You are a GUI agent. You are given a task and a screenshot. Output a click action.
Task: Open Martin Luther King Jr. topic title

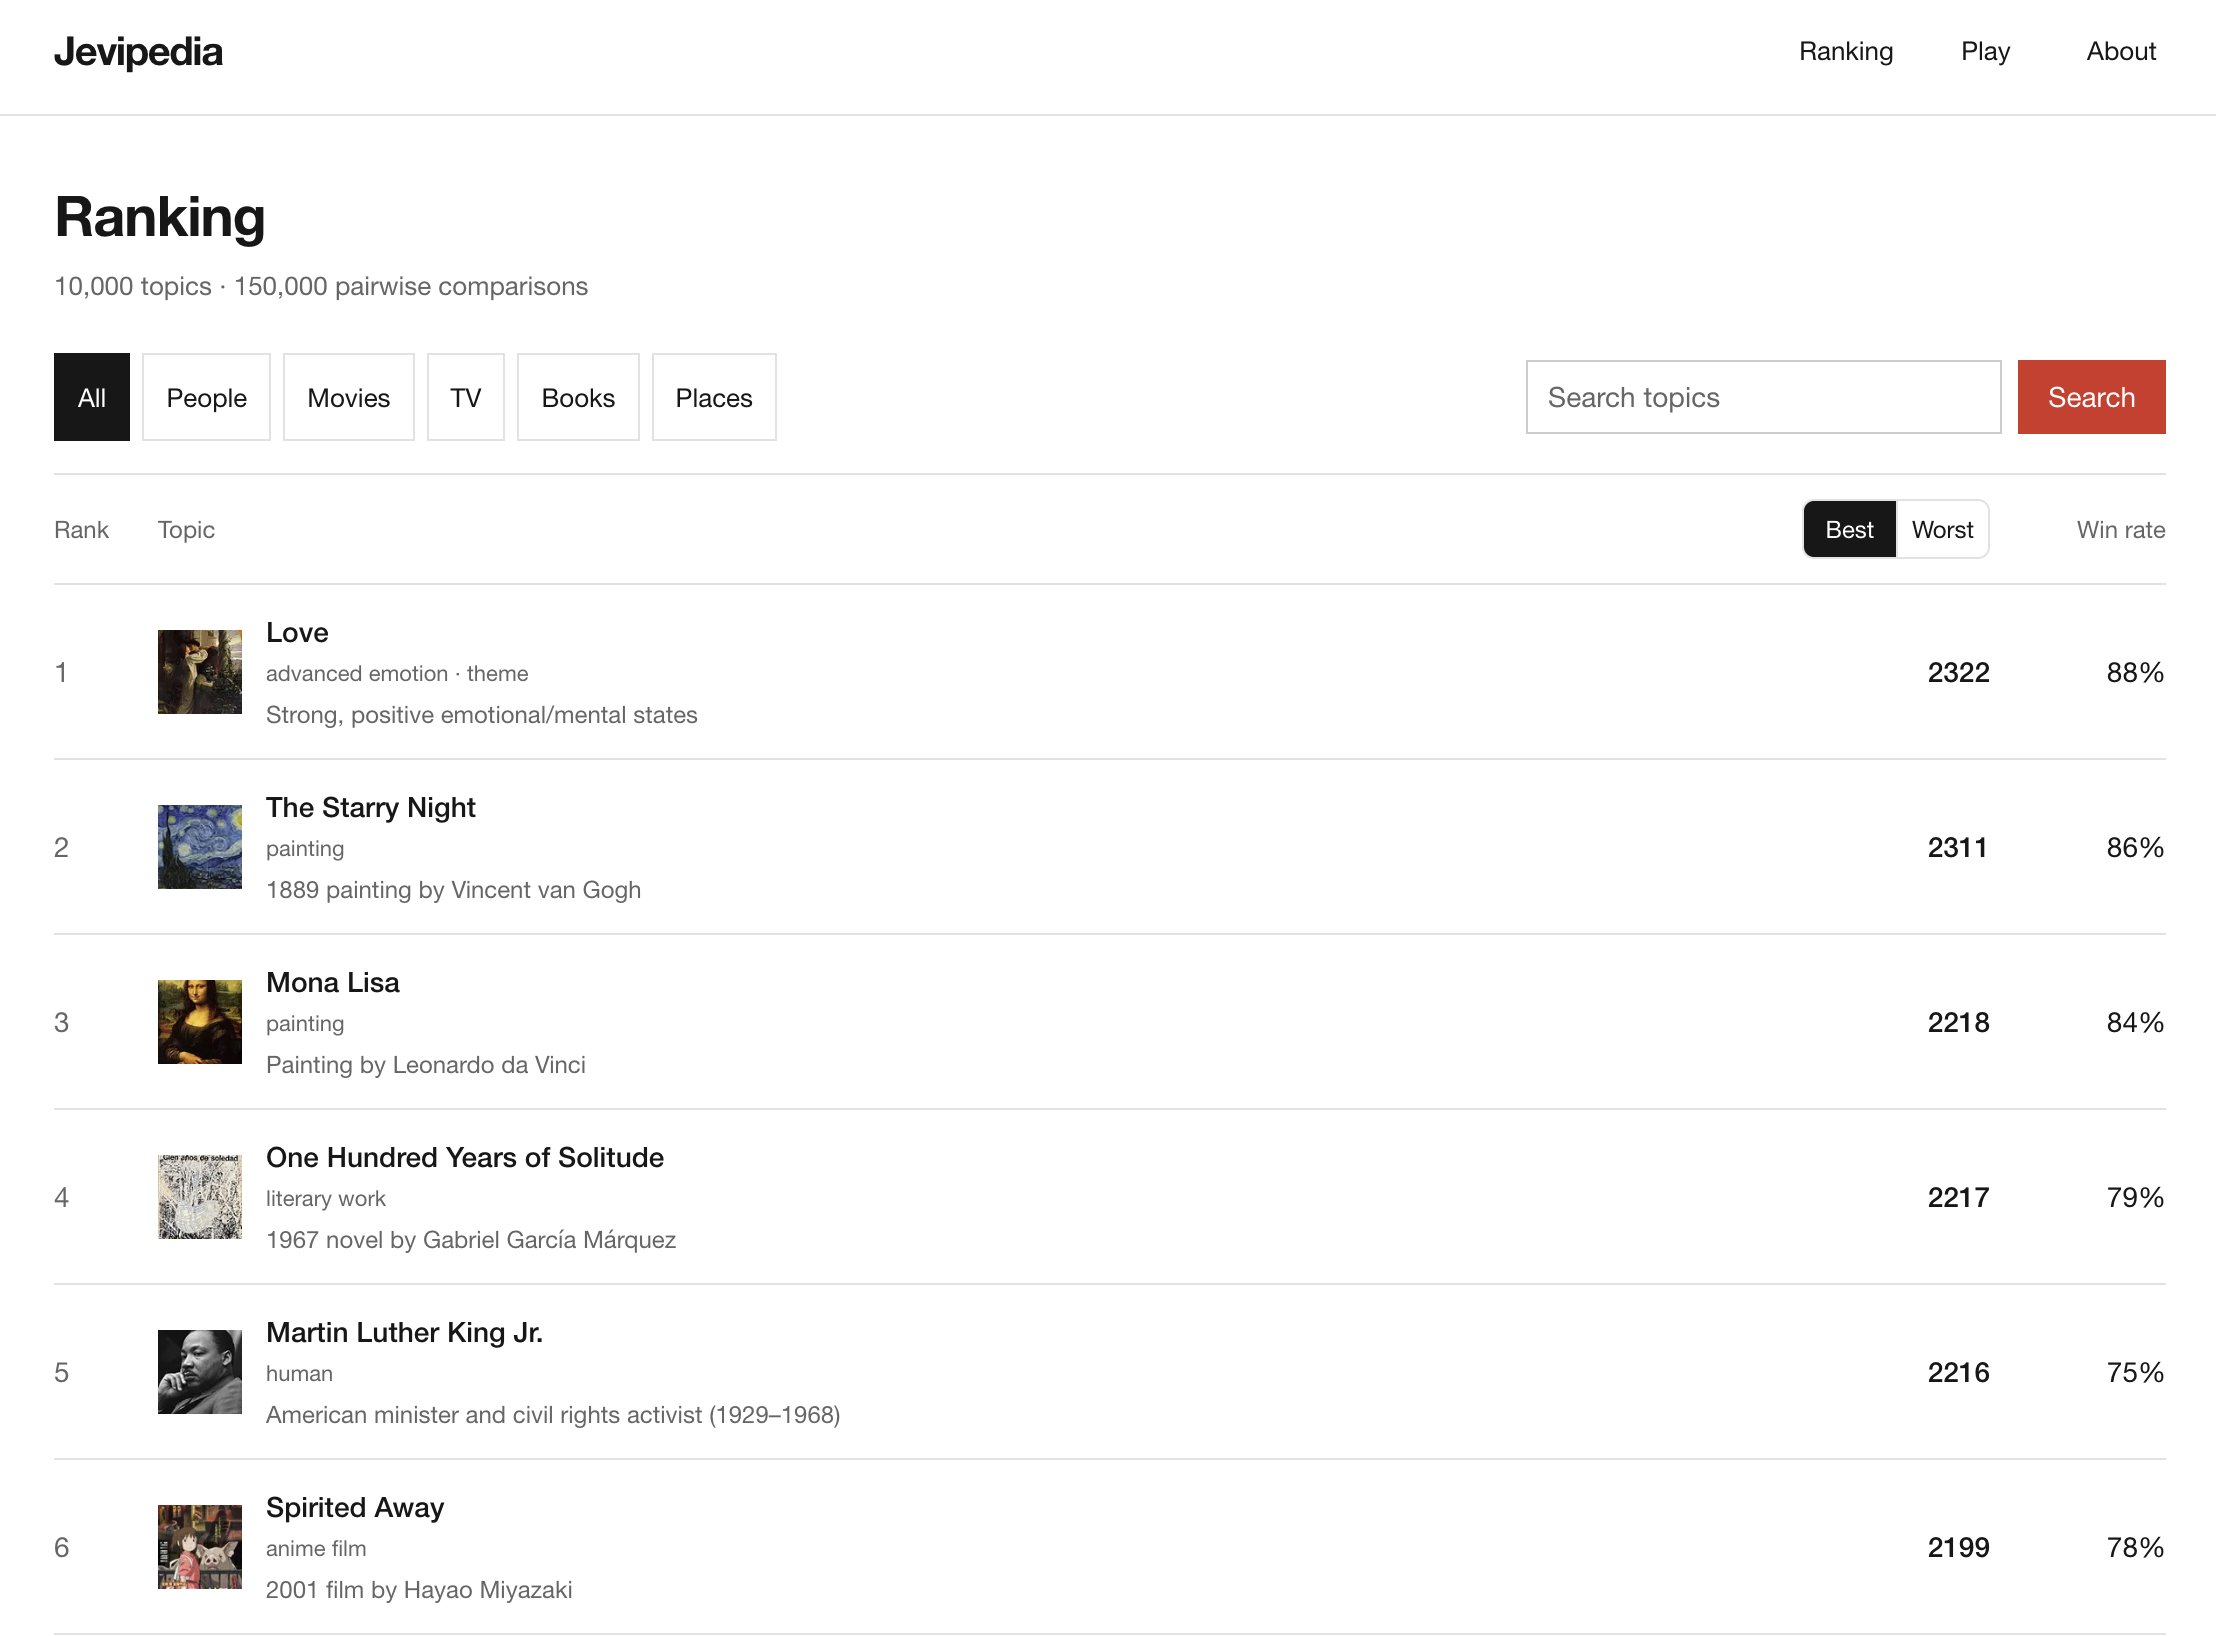click(x=404, y=1332)
